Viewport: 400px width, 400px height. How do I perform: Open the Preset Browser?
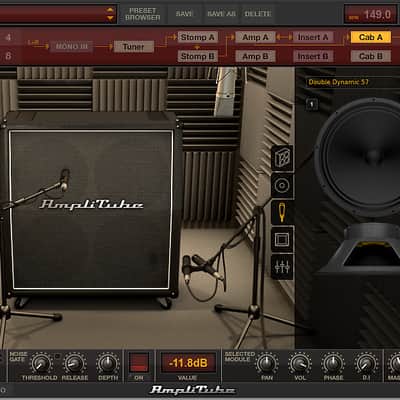(142, 14)
